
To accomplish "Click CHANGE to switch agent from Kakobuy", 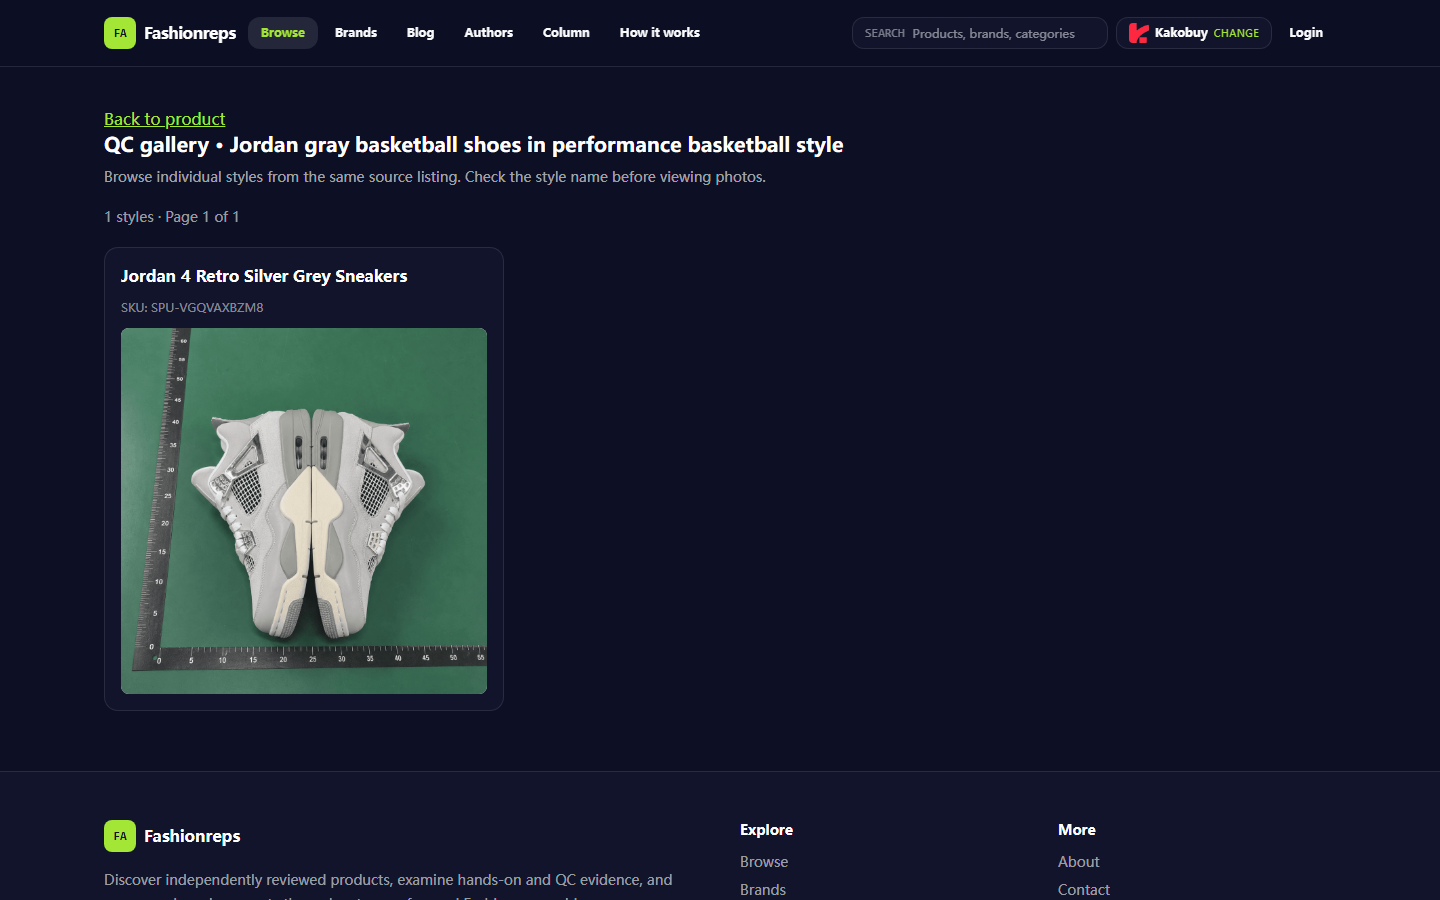I will (x=1236, y=33).
